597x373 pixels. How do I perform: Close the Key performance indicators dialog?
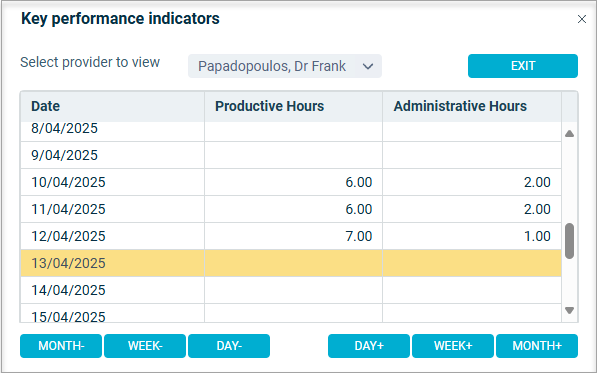(581, 19)
